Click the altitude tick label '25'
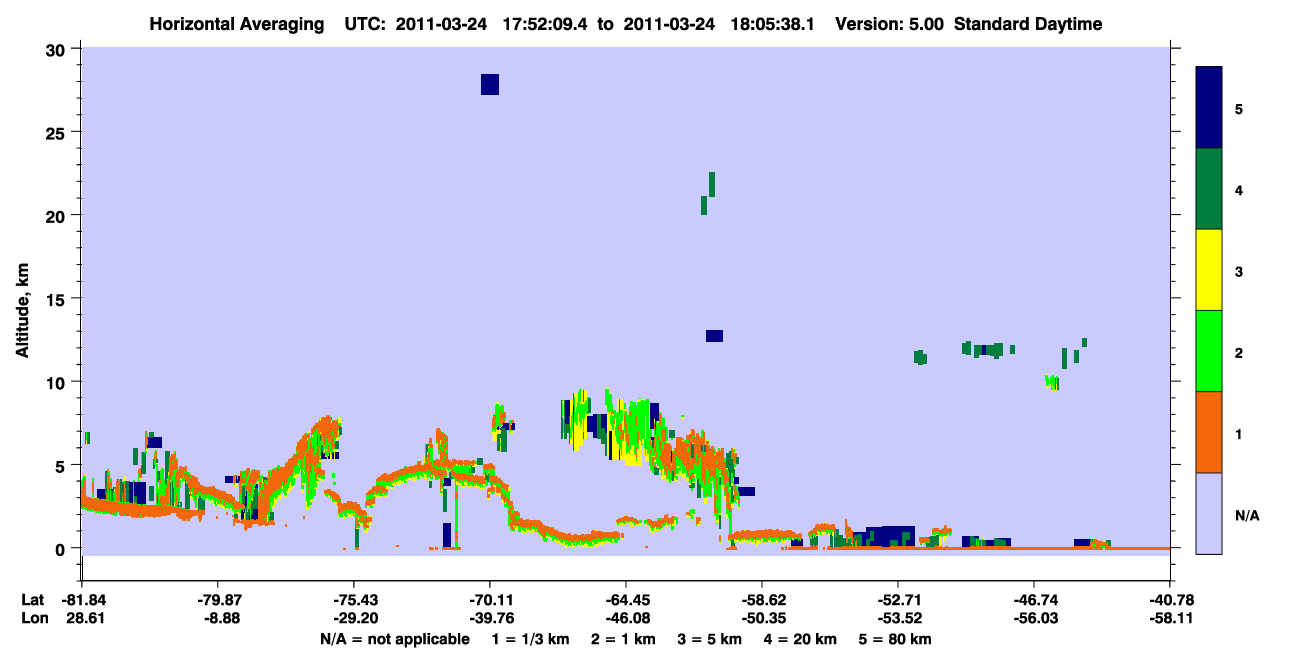The image size is (1300, 667). (x=58, y=132)
